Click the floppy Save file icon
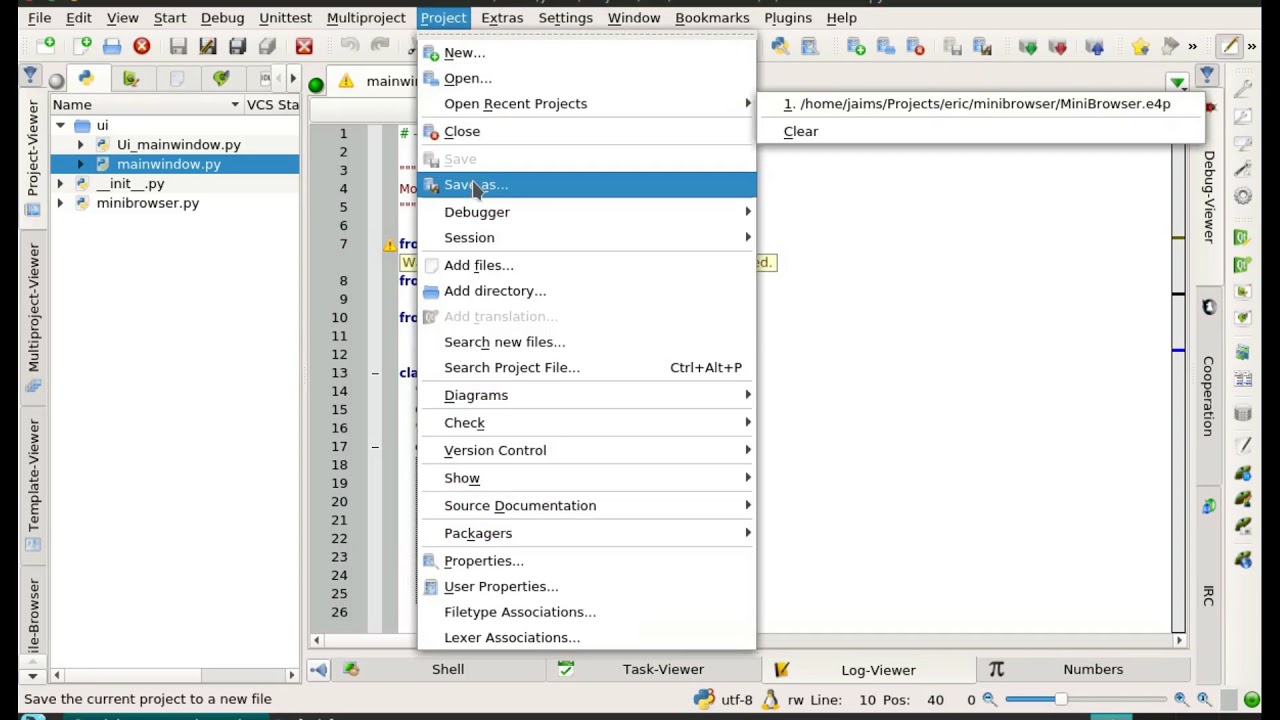 coord(178,46)
